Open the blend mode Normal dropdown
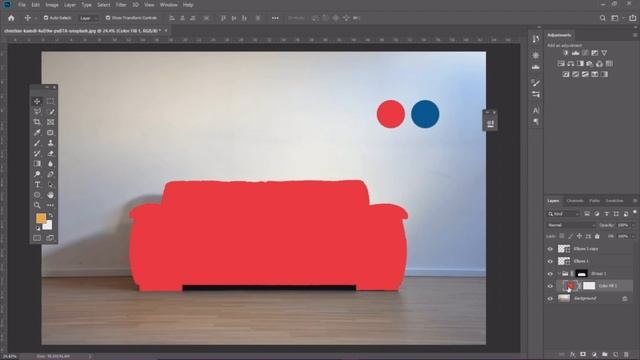640x360 pixels. 571,225
